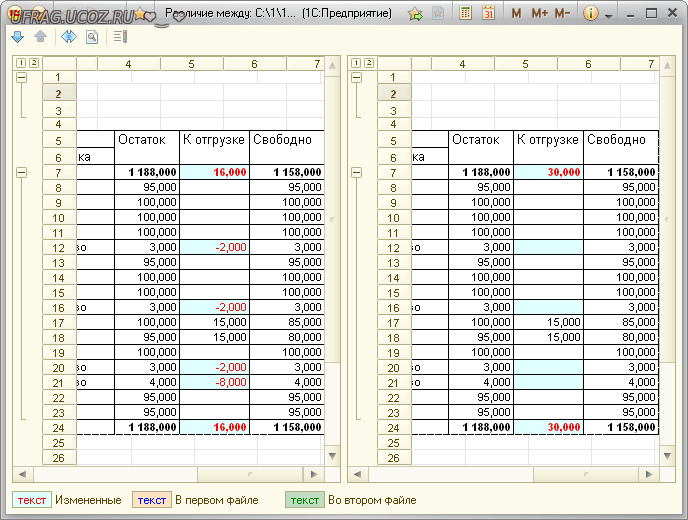Click the M+ memory add button
This screenshot has height=520, width=688.
(x=540, y=14)
